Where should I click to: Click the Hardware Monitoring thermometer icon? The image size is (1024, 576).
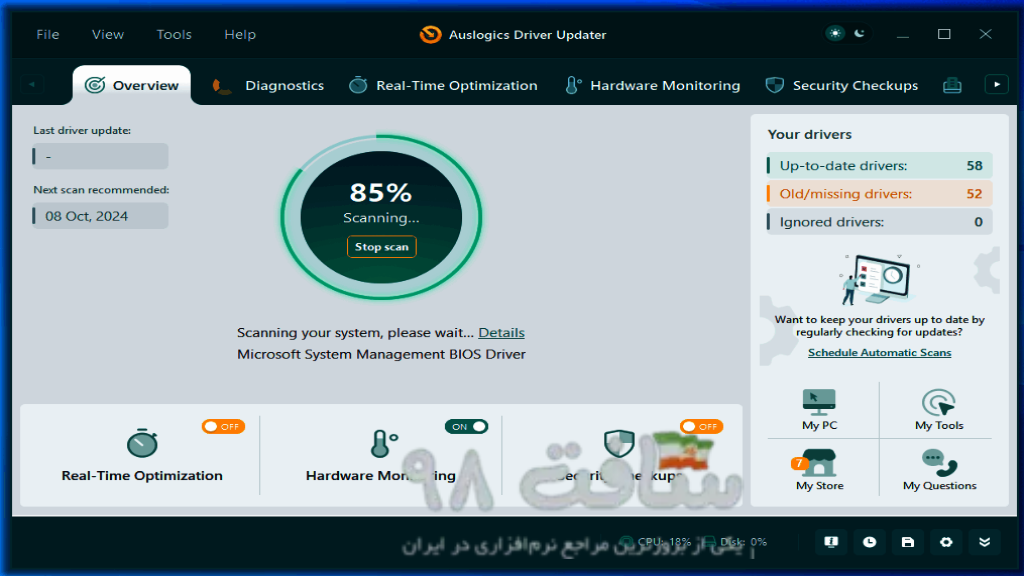pos(383,443)
